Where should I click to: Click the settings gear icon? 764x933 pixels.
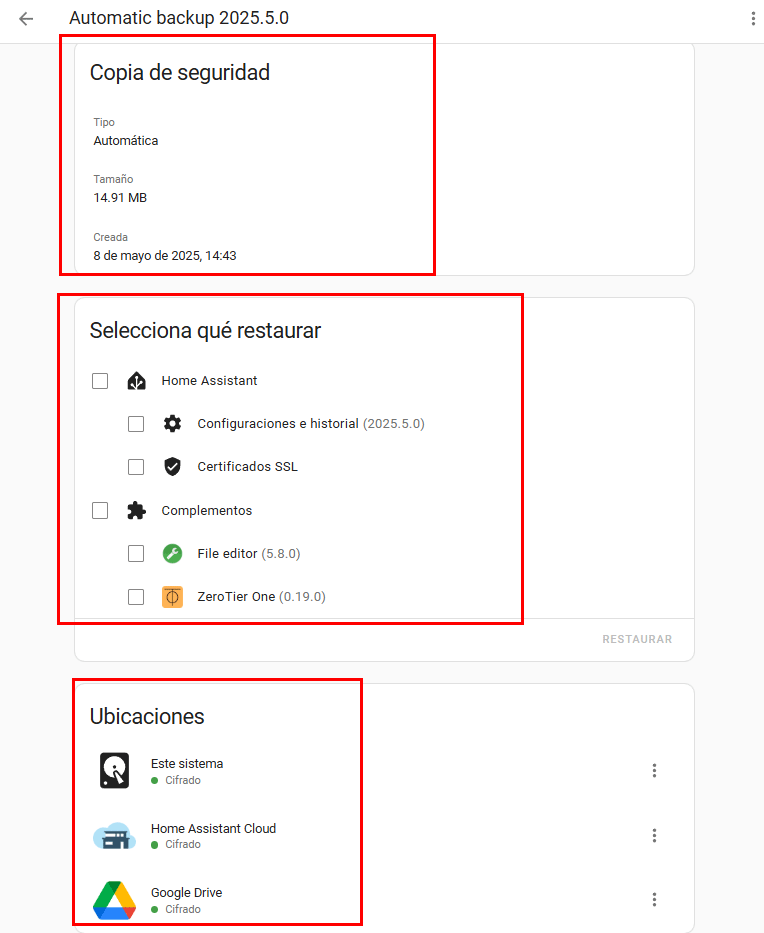[173, 424]
